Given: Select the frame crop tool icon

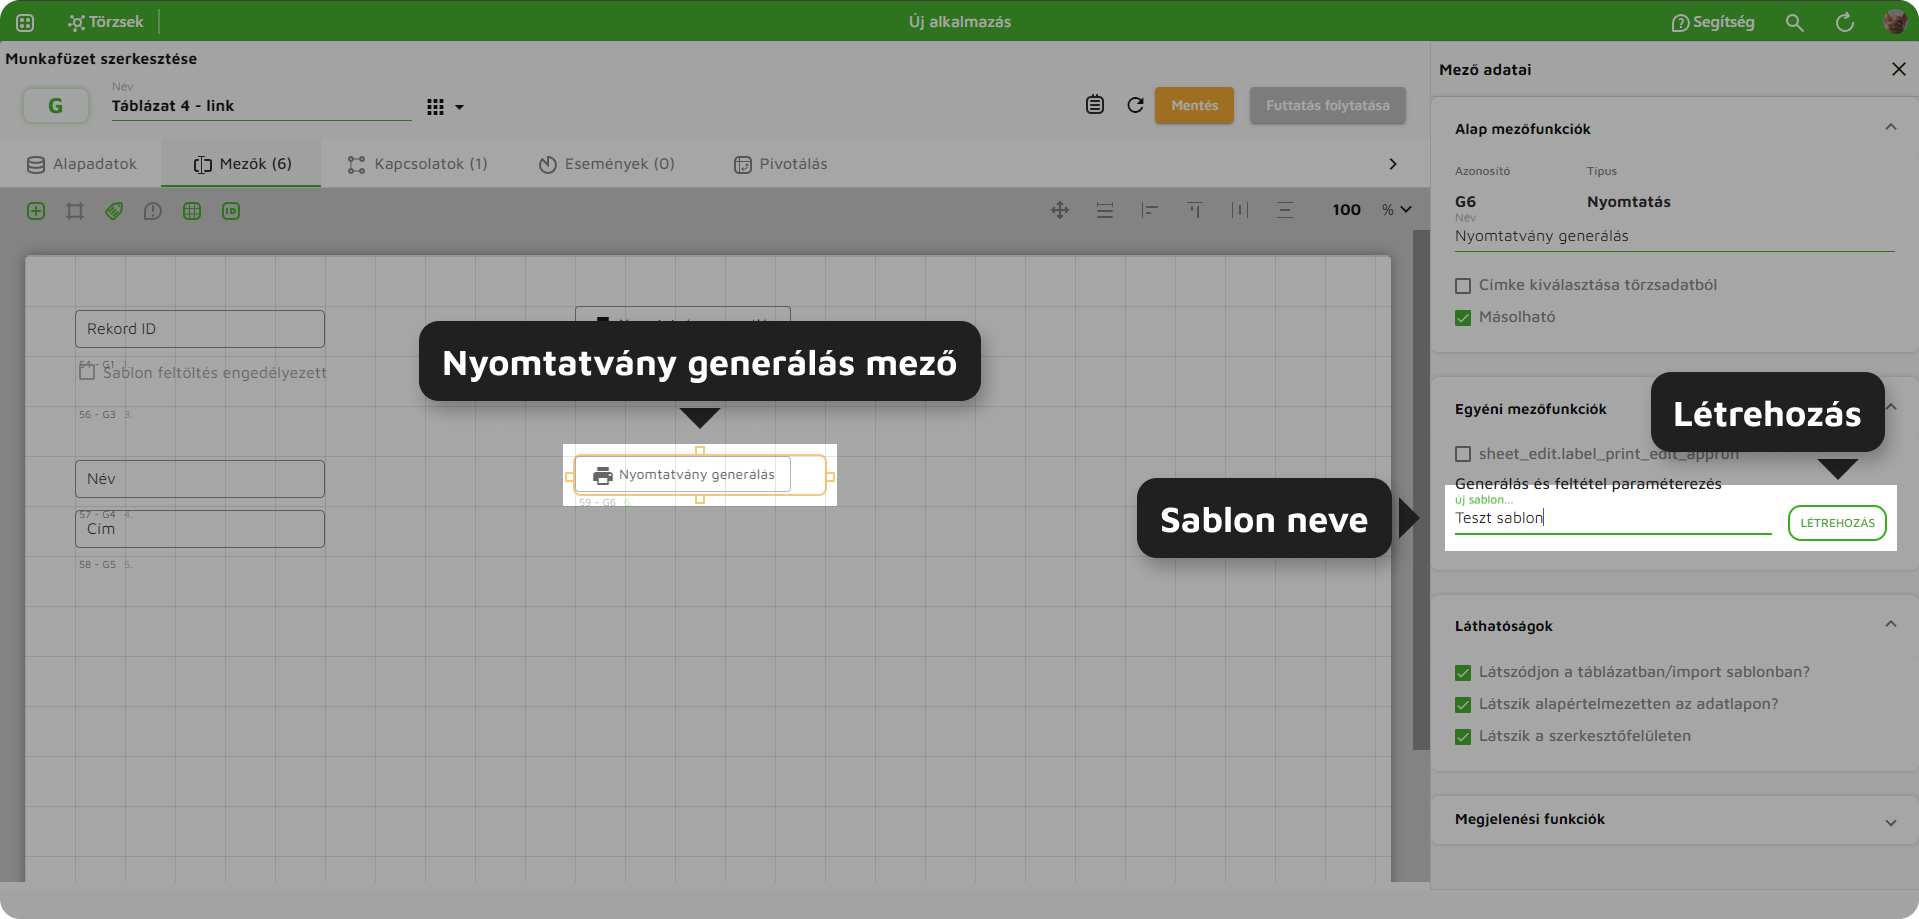Looking at the screenshot, I should (x=75, y=211).
